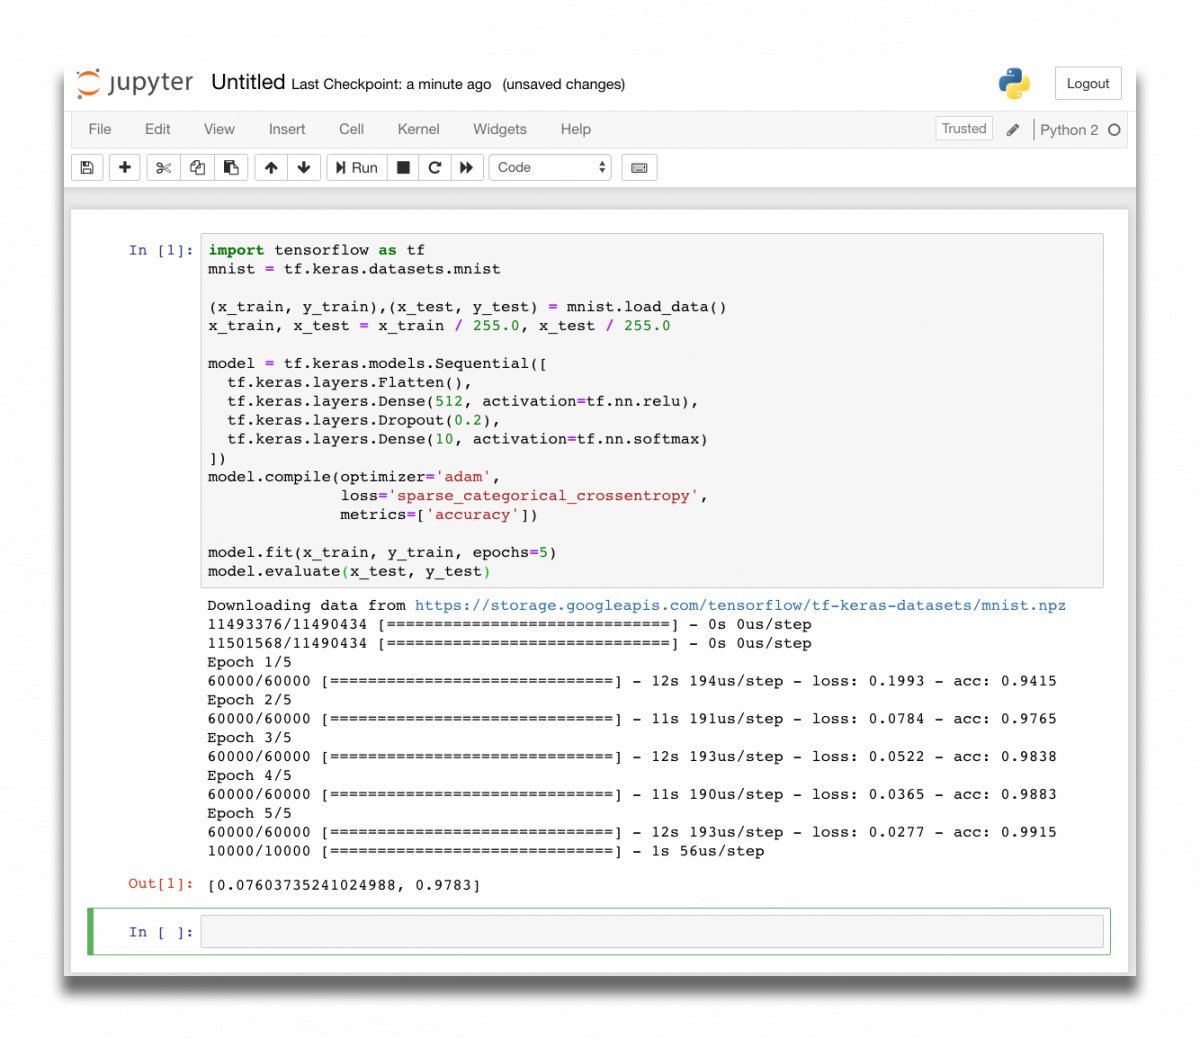Open the cell type dropdown showing Code
The height and width of the screenshot is (1039, 1200).
tap(550, 167)
